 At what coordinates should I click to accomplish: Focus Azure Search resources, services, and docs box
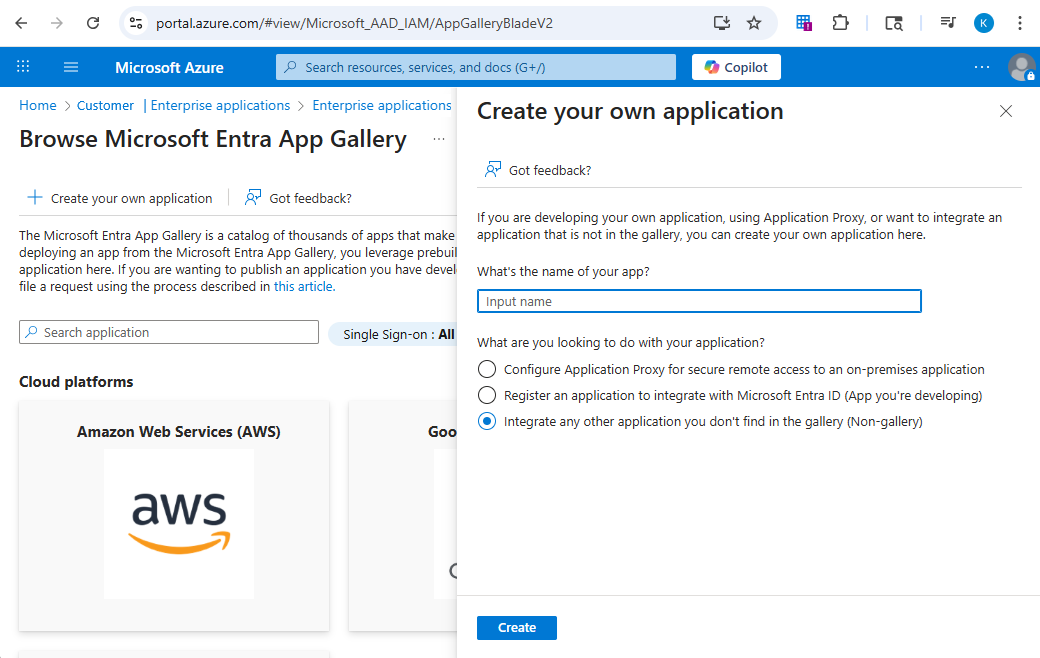[x=476, y=67]
